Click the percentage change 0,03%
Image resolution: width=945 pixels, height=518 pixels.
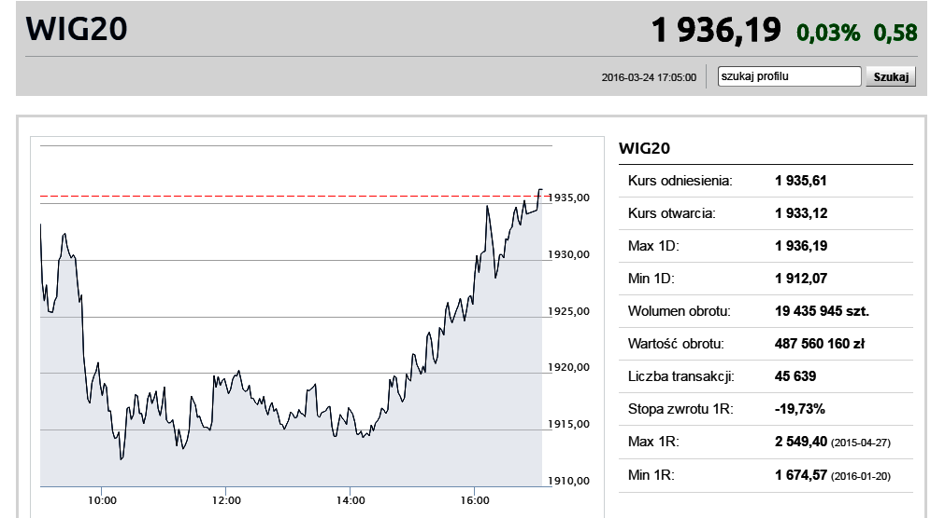pos(828,33)
